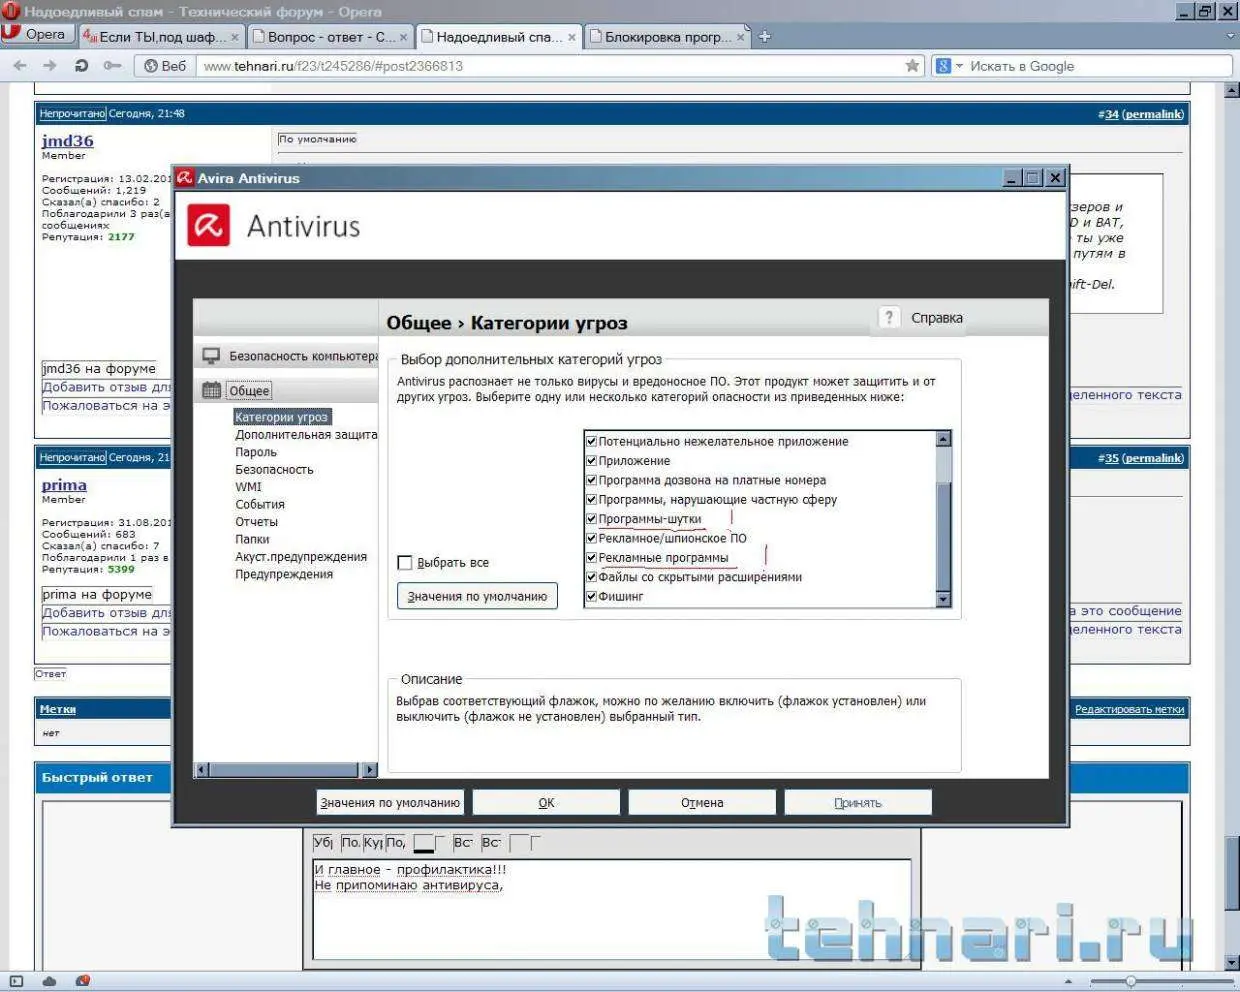The image size is (1240, 992).
Task: Click the question mark help icon
Action: [x=888, y=318]
